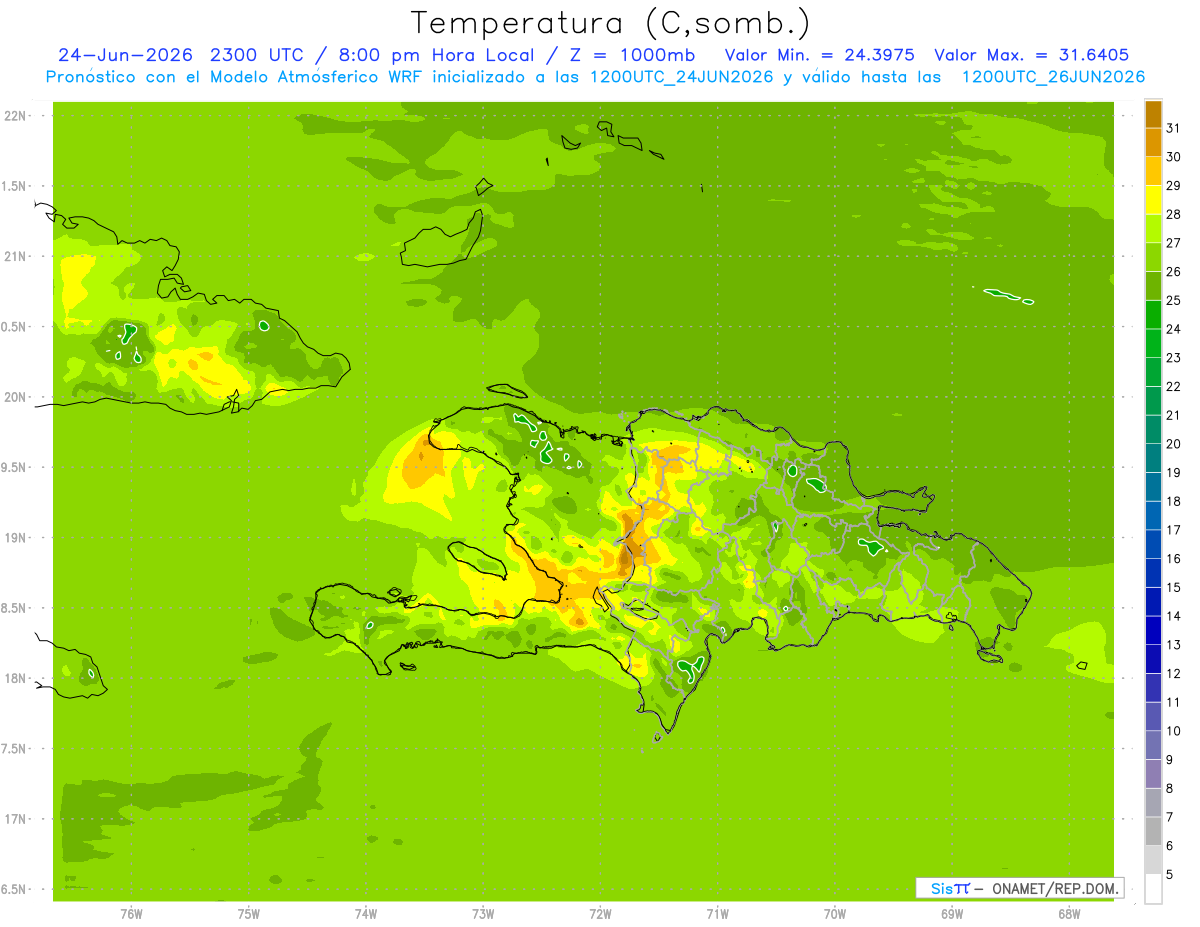Click the '71W' longitude label

717,914
